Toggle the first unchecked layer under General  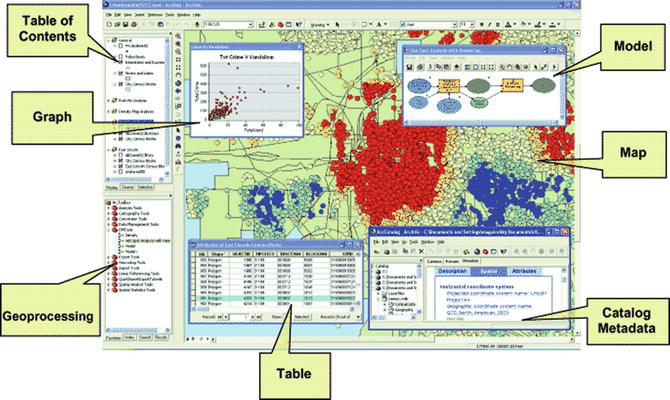120,46
